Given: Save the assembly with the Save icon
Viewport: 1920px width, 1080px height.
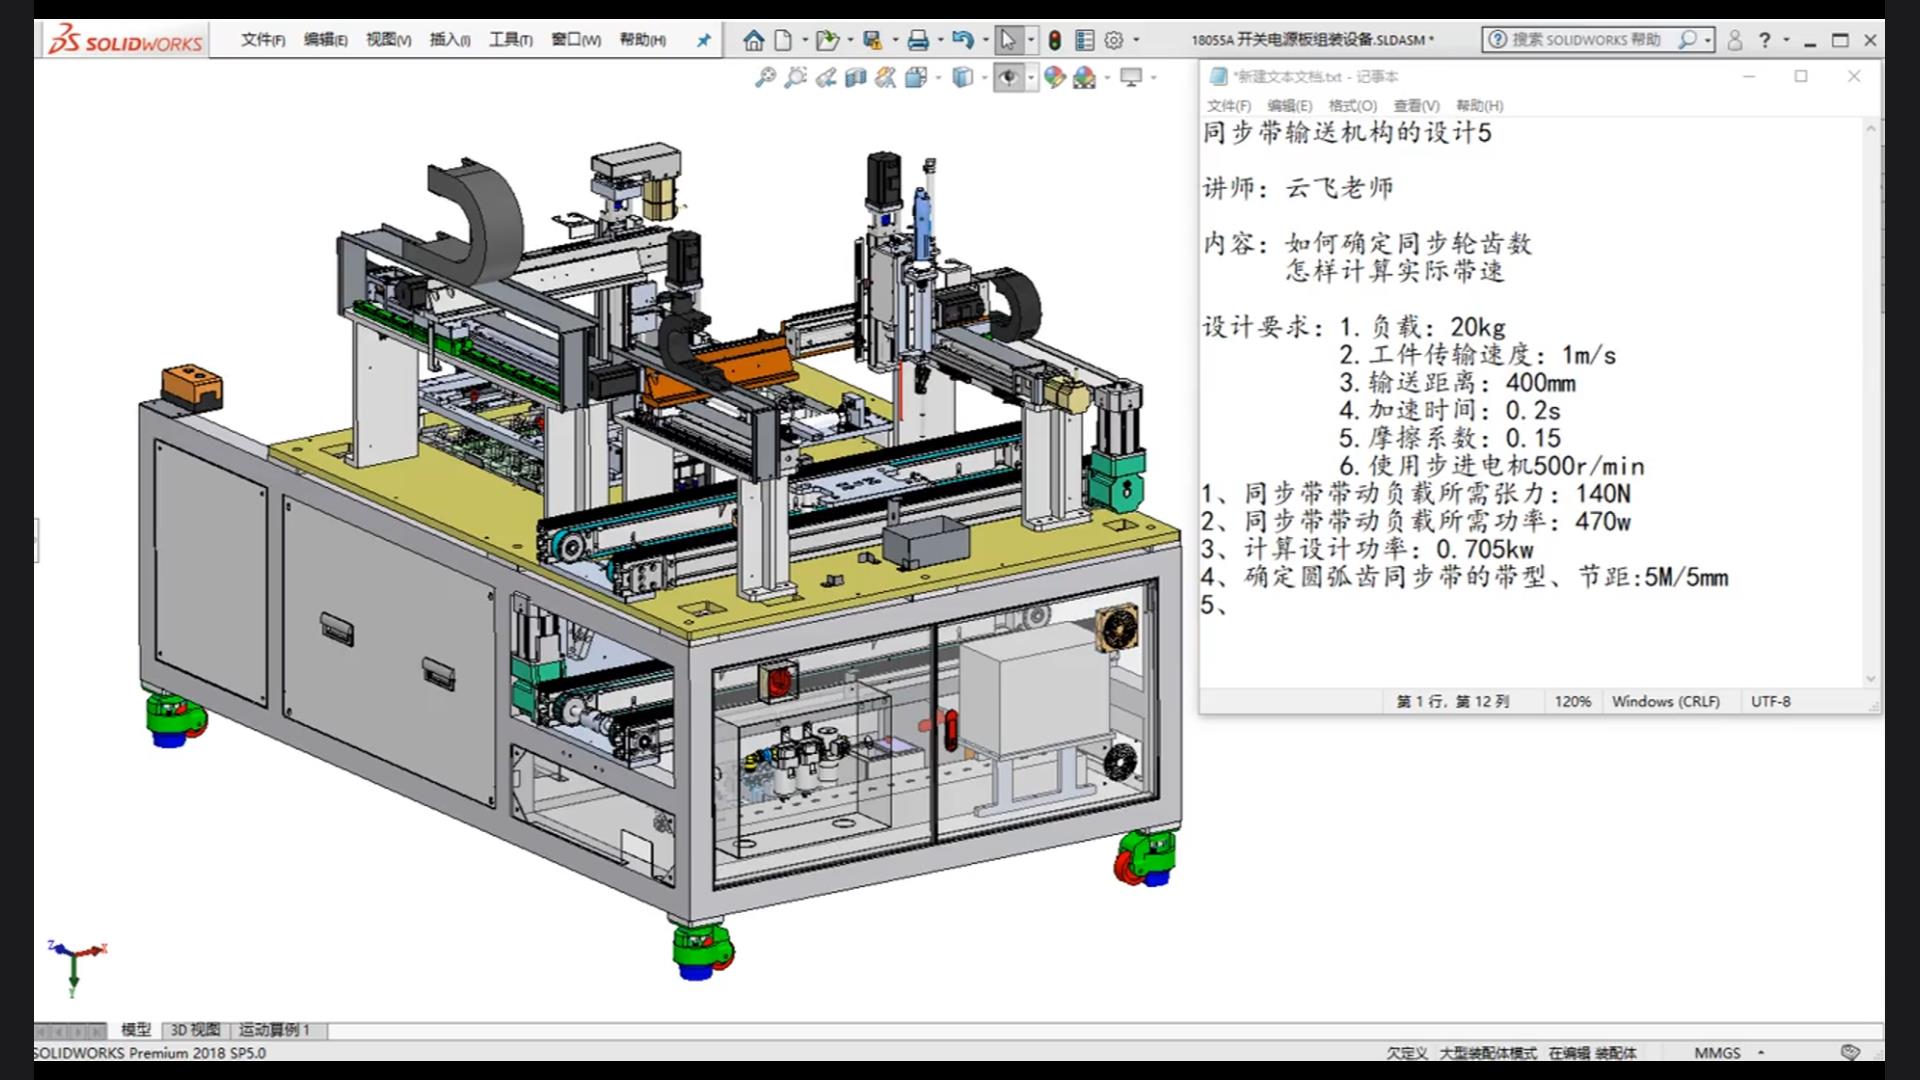Looking at the screenshot, I should (x=873, y=40).
